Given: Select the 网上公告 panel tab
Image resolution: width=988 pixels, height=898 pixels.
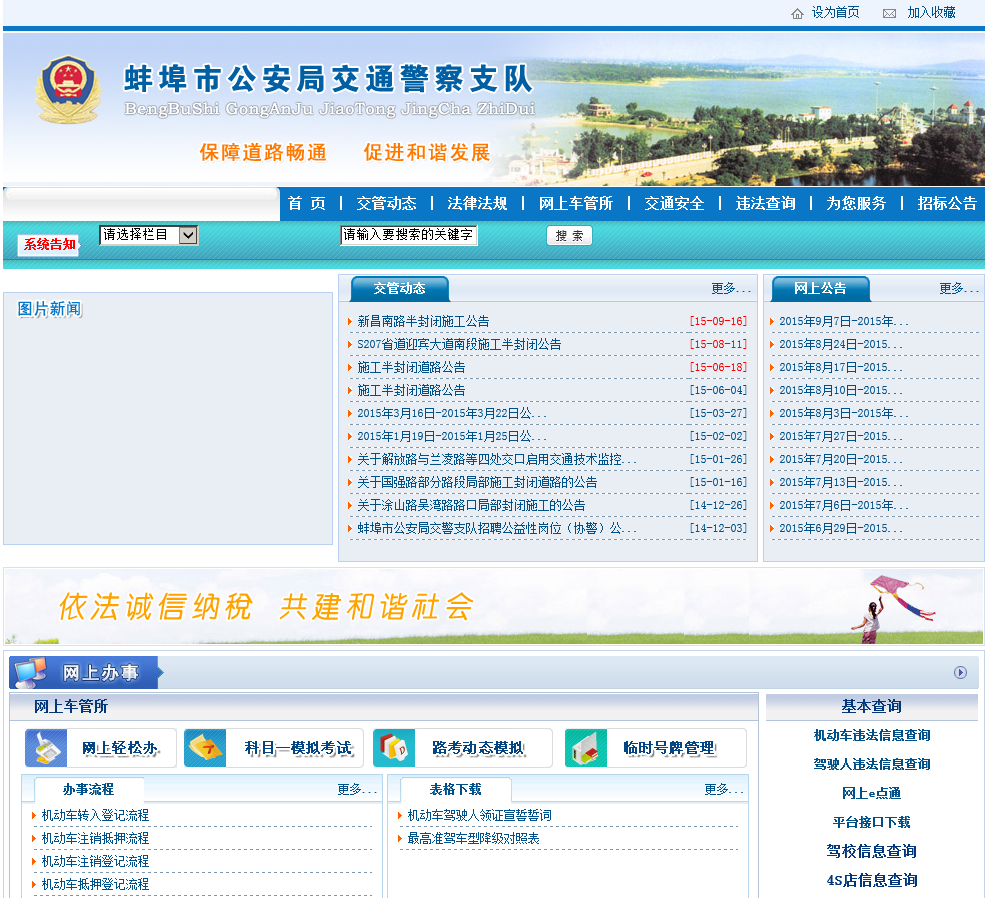Looking at the screenshot, I should 820,289.
